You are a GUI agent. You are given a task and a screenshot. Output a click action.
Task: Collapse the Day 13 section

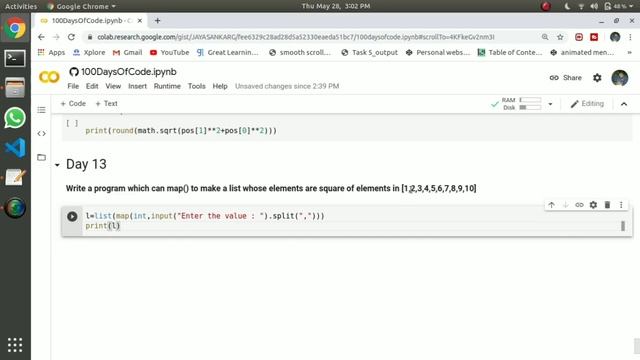pyautogui.click(x=57, y=165)
